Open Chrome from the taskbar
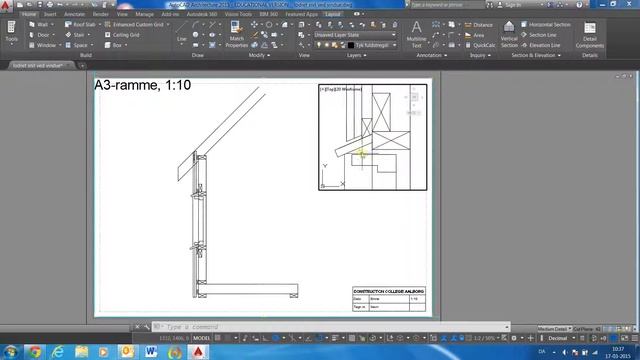This screenshot has width=640, height=360. pos(35,352)
